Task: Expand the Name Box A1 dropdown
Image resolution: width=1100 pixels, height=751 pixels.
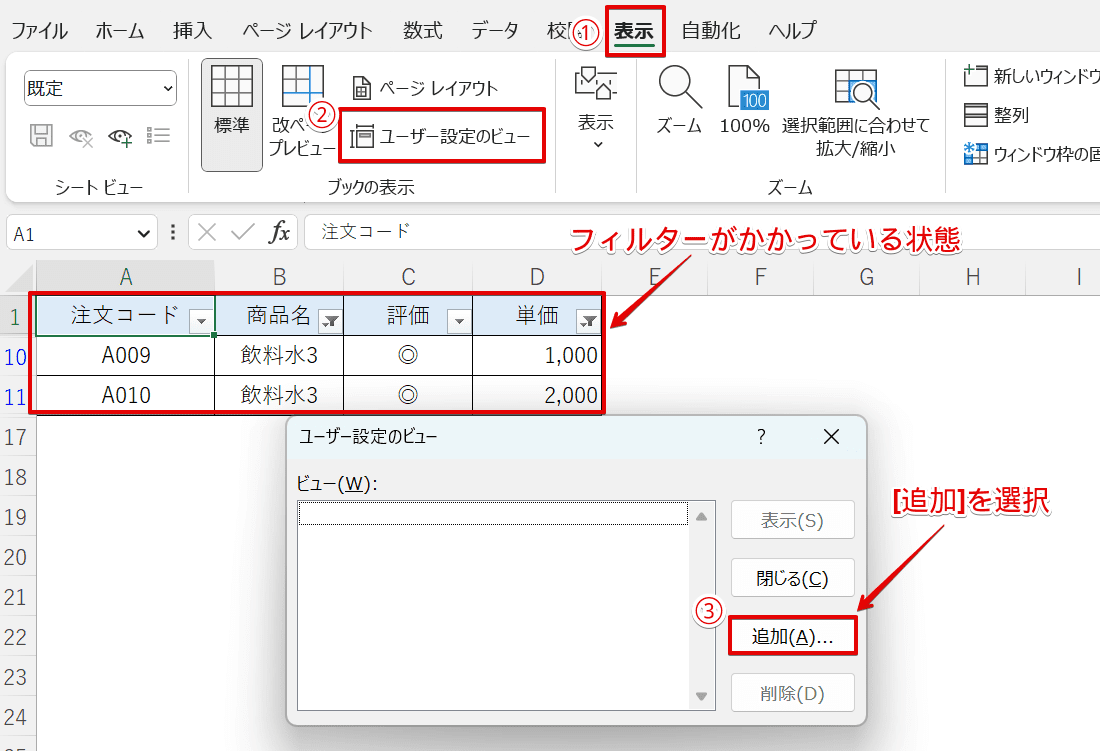Action: pyautogui.click(x=144, y=234)
